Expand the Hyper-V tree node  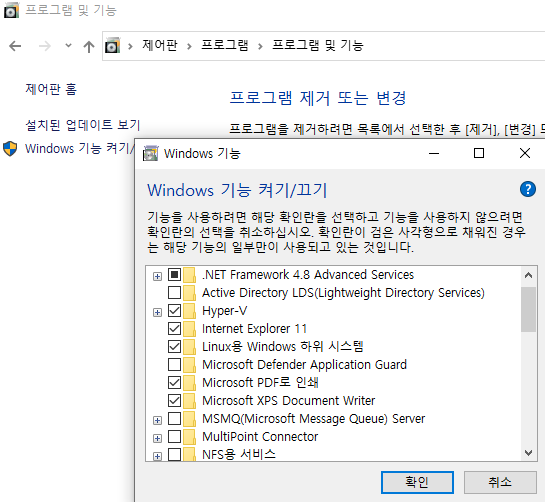point(157,312)
